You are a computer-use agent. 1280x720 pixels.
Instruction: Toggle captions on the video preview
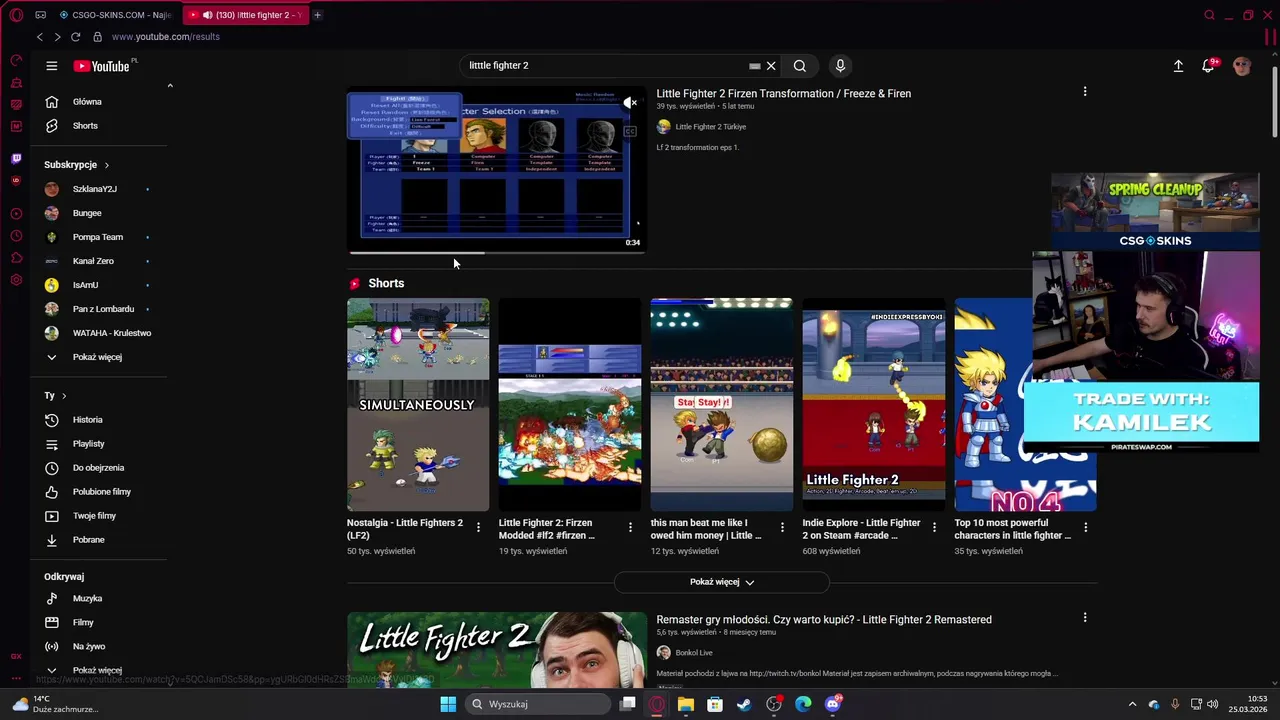630,131
